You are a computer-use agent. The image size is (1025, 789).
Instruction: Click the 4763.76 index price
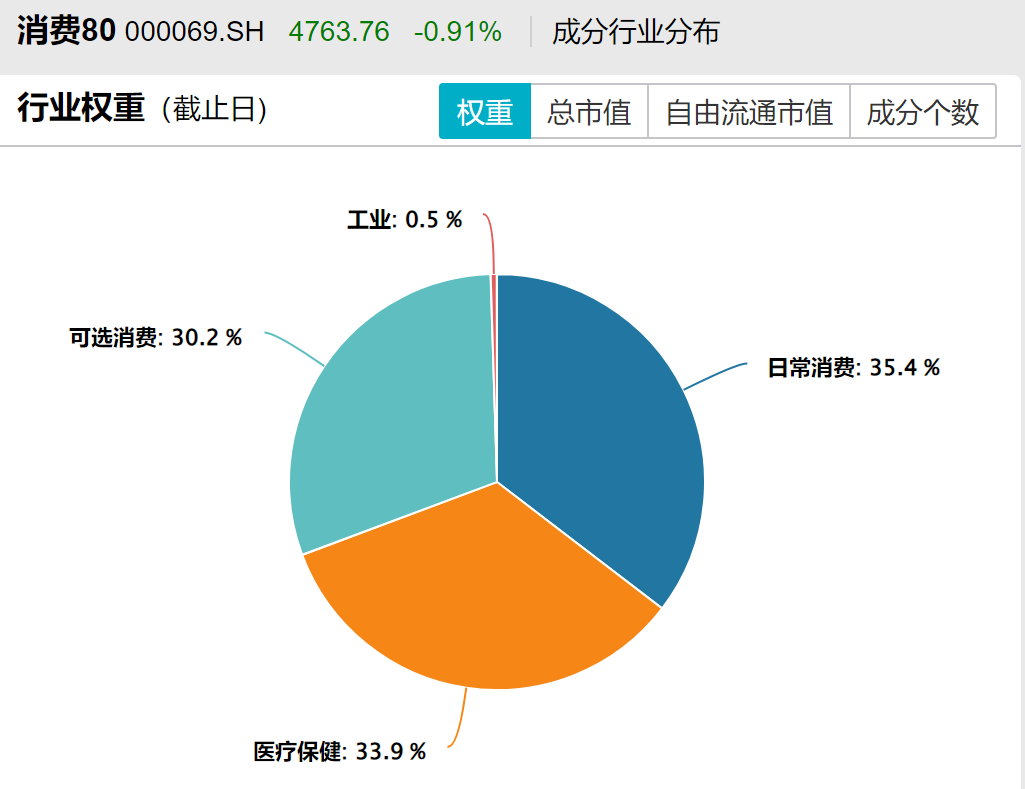339,32
